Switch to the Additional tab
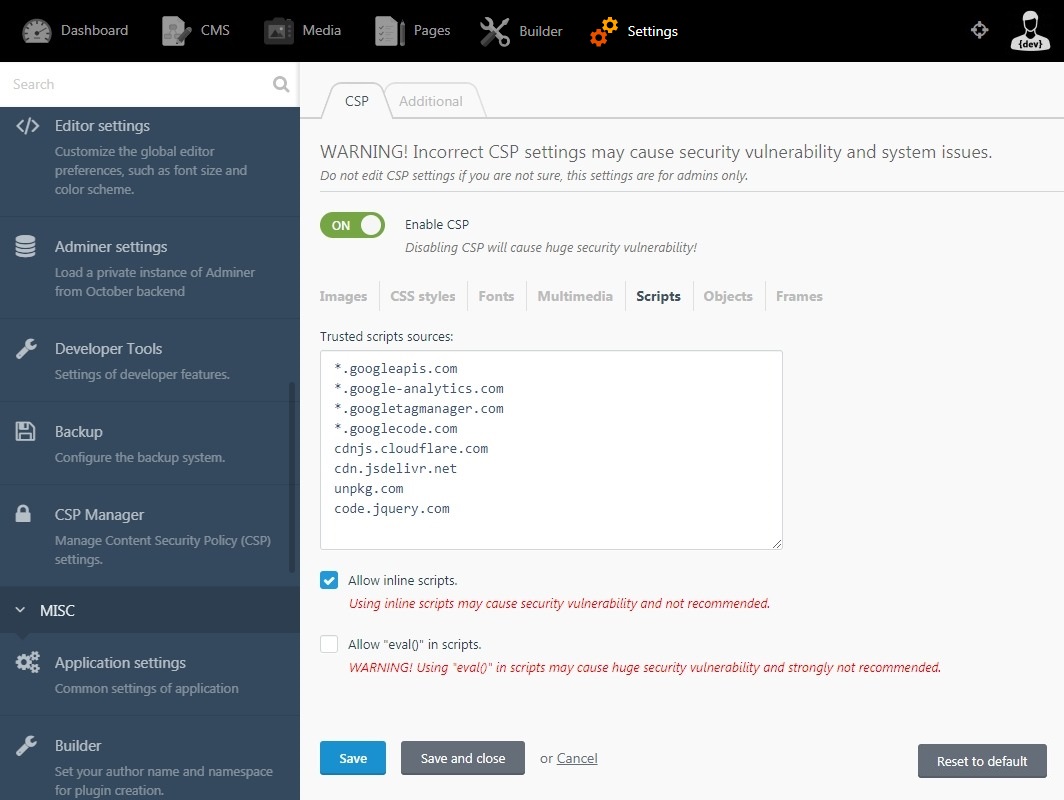The image size is (1064, 800). 430,101
